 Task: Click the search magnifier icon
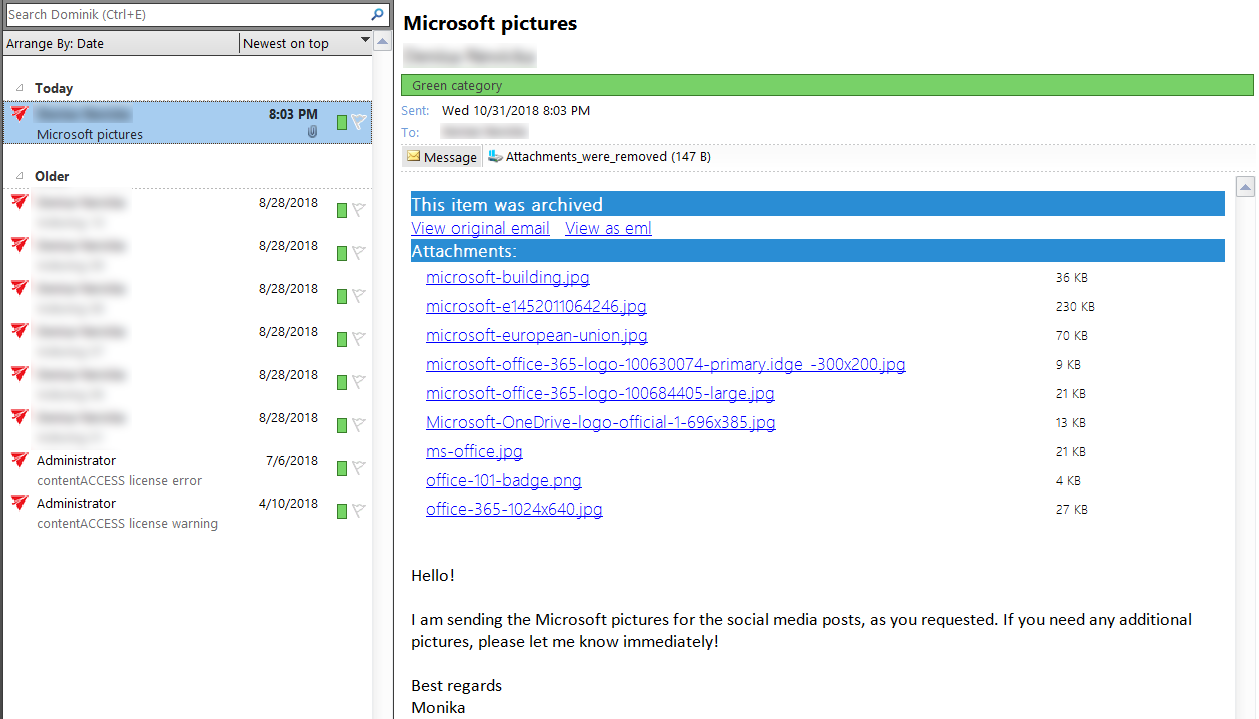click(x=378, y=15)
